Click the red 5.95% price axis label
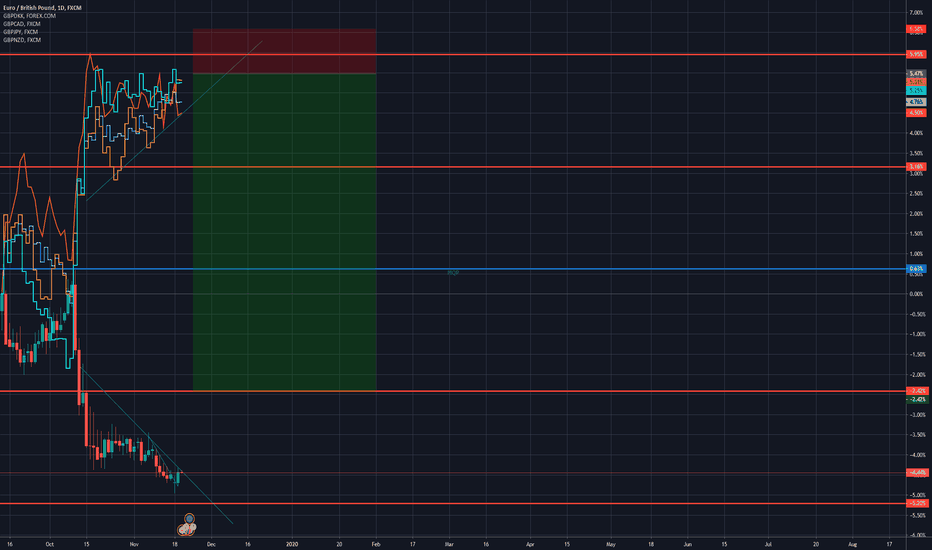 [x=916, y=54]
